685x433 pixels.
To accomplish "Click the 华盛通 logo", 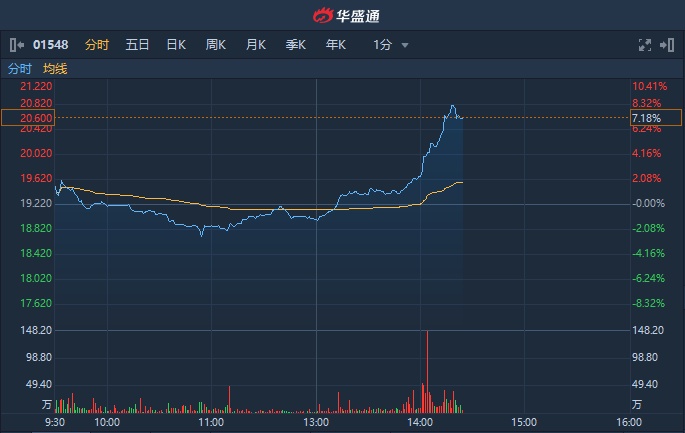I will point(342,15).
